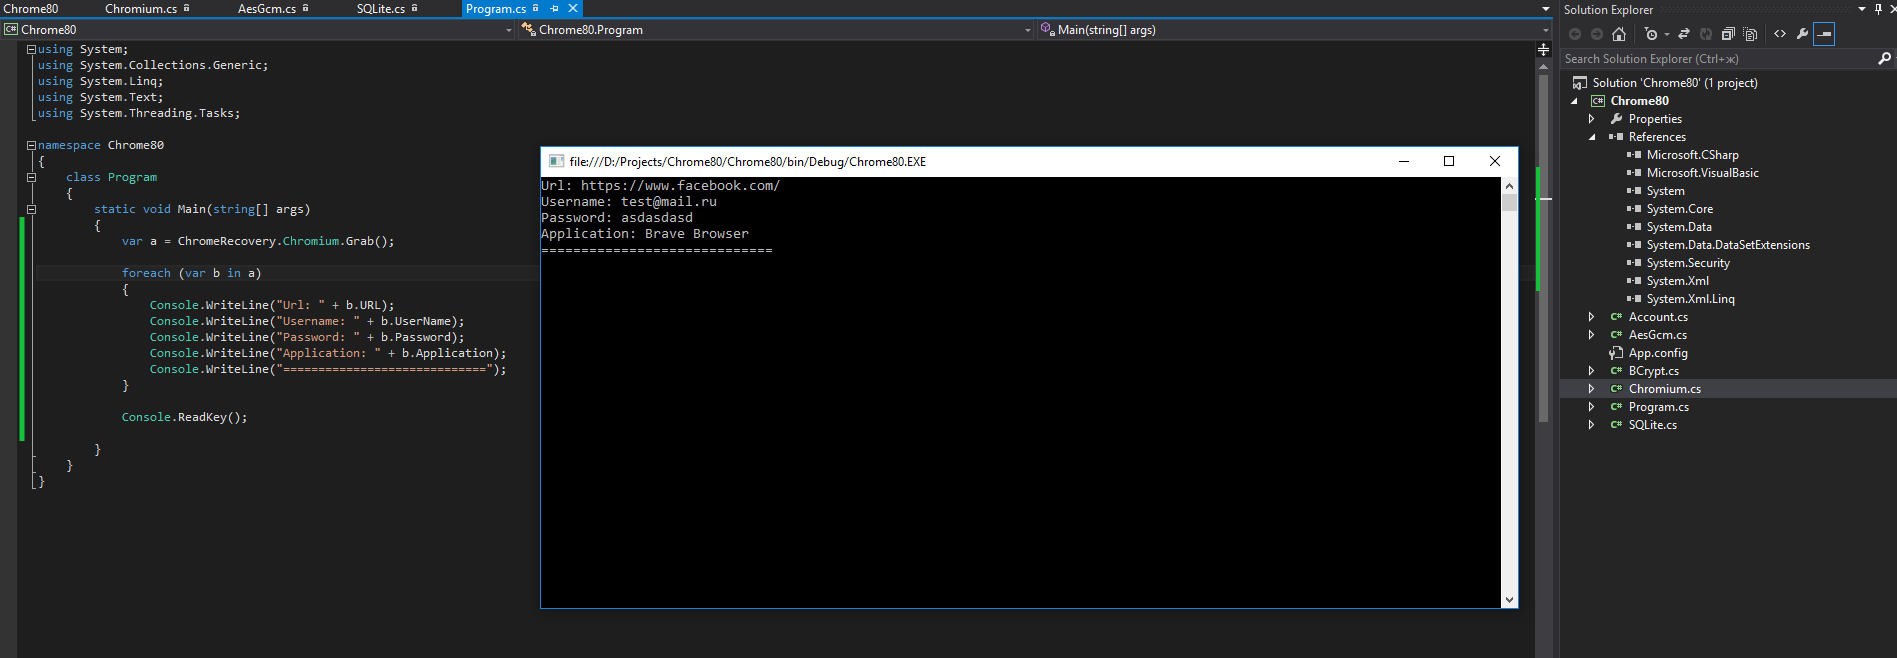
Task: Close the Chrome80.EXE console window
Action: [1494, 161]
